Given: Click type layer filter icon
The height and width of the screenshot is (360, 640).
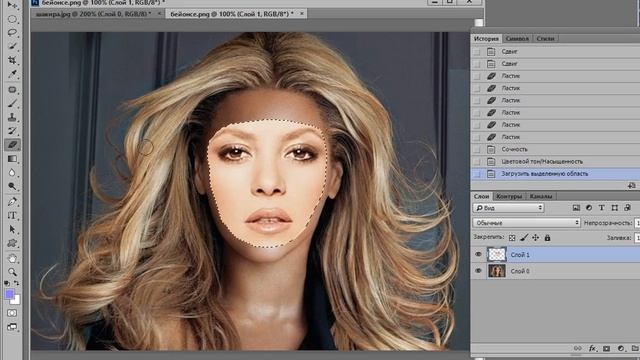Looking at the screenshot, I should click(x=602, y=208).
